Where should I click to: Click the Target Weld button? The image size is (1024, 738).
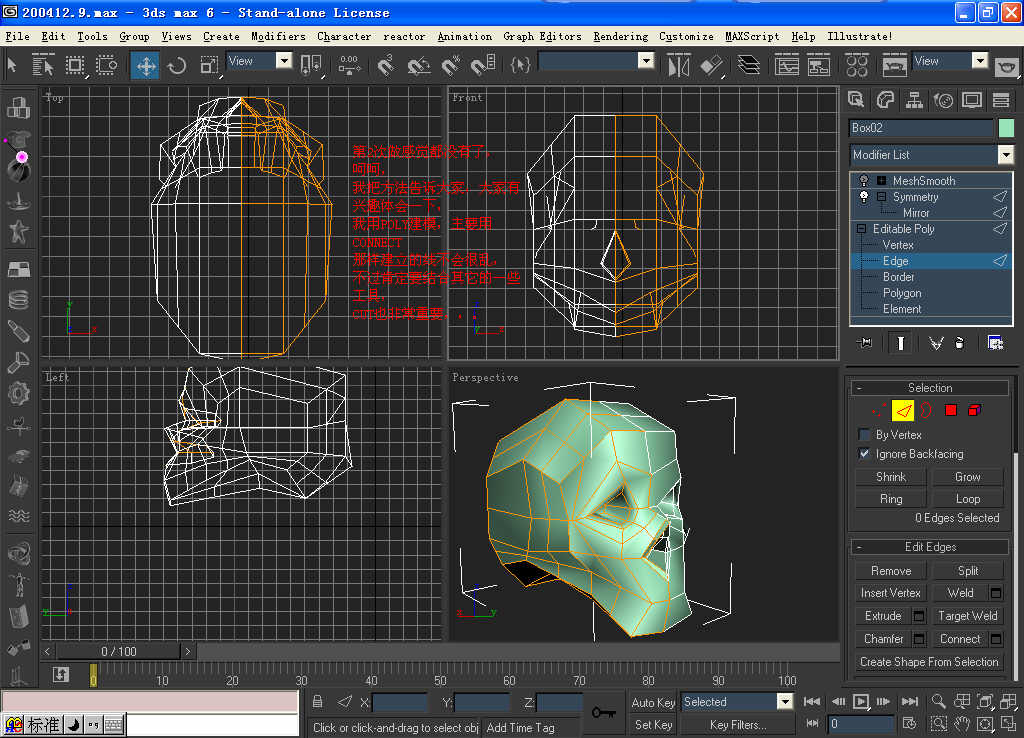(x=967, y=616)
